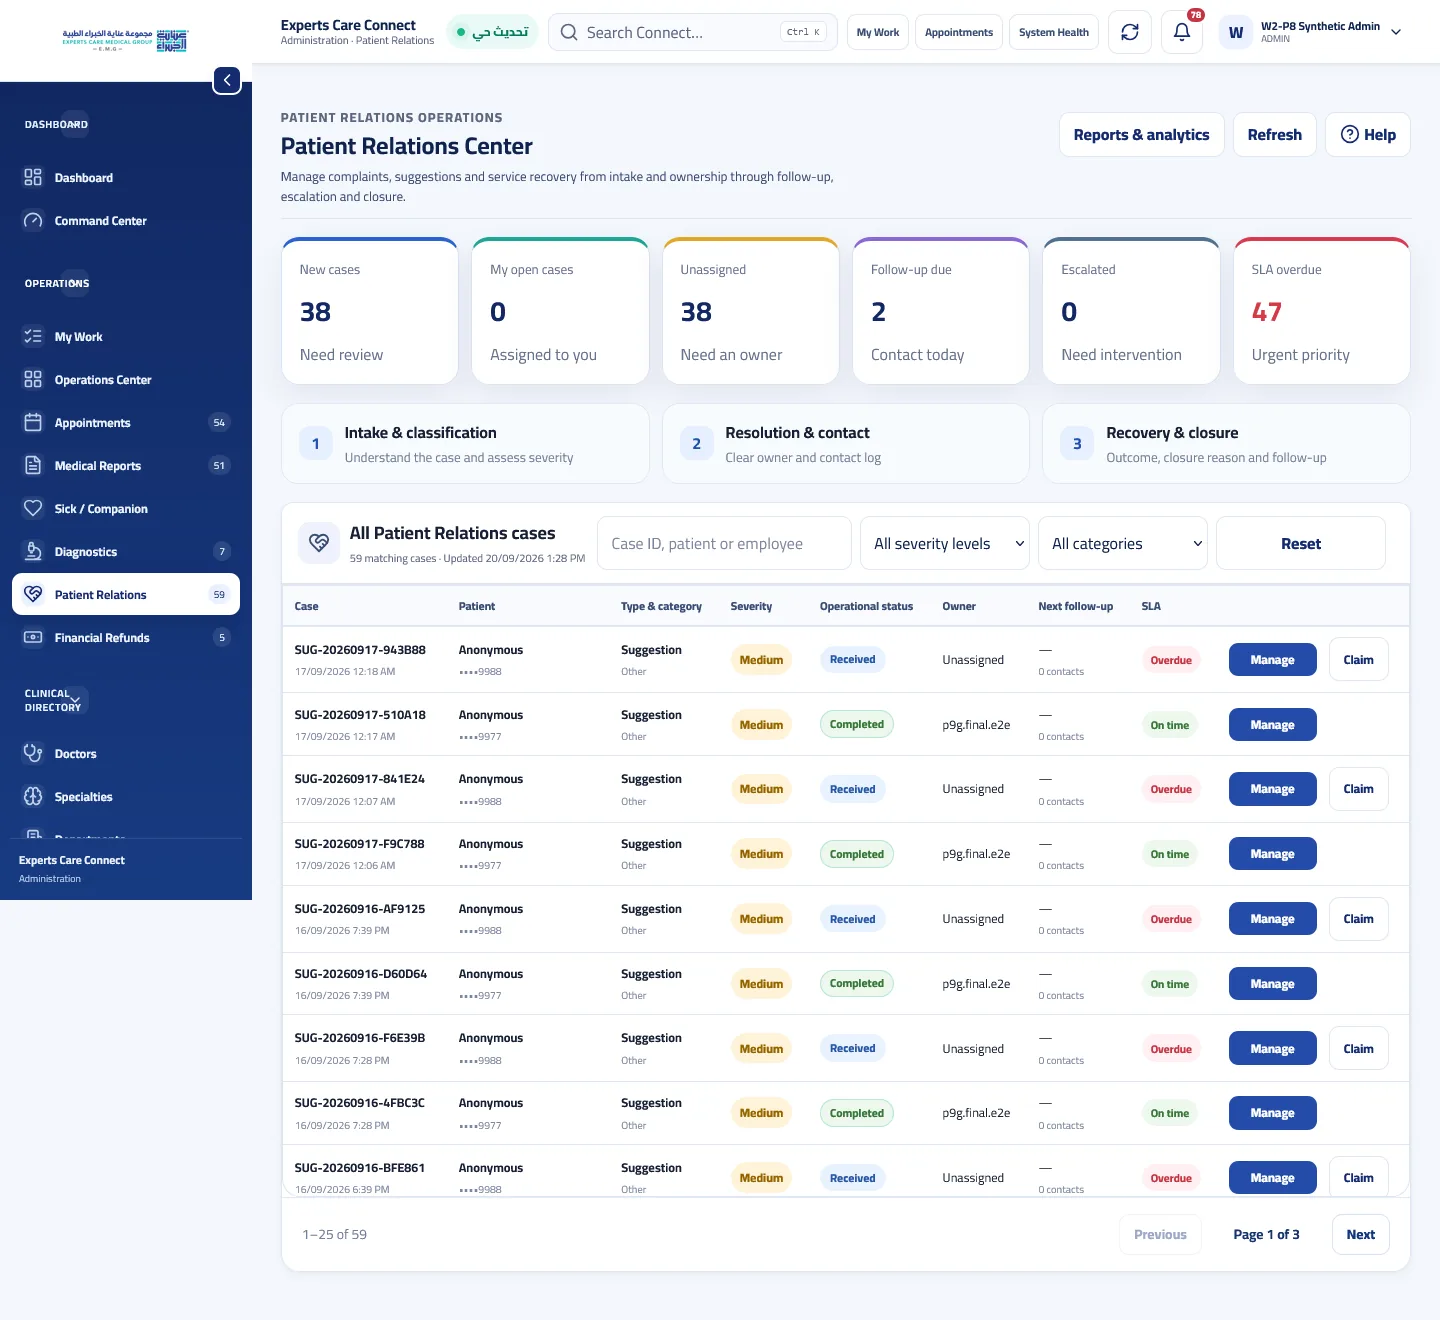Click the Reset filters button
The image size is (1440, 1320).
tap(1301, 543)
